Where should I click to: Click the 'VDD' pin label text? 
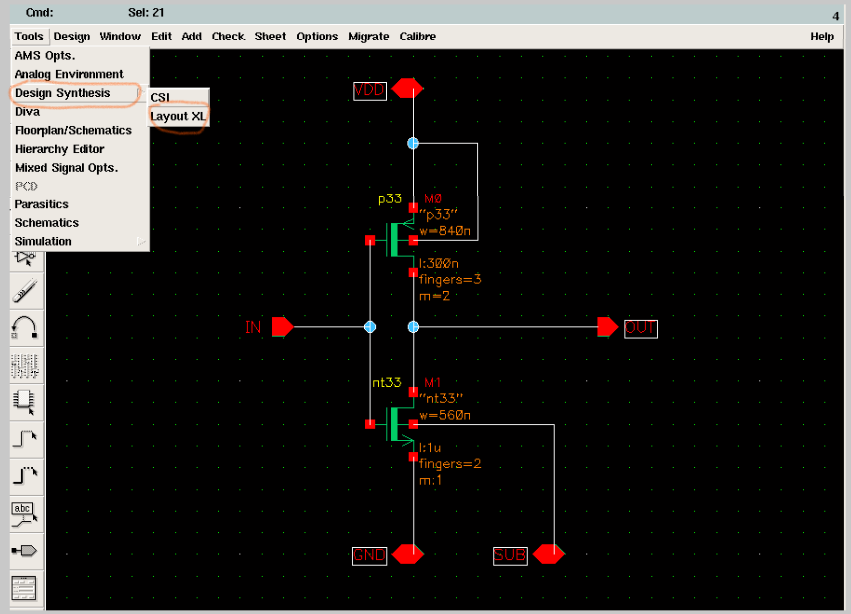[x=370, y=90]
